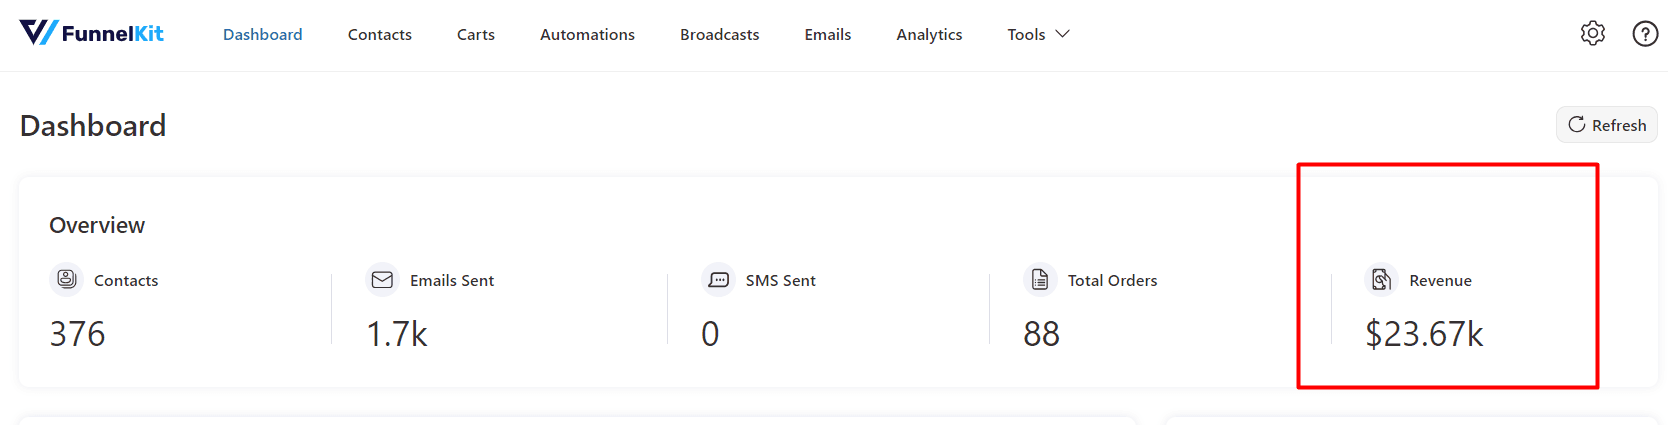Select the SMS Sent value 0
1668x425 pixels.
tap(710, 334)
